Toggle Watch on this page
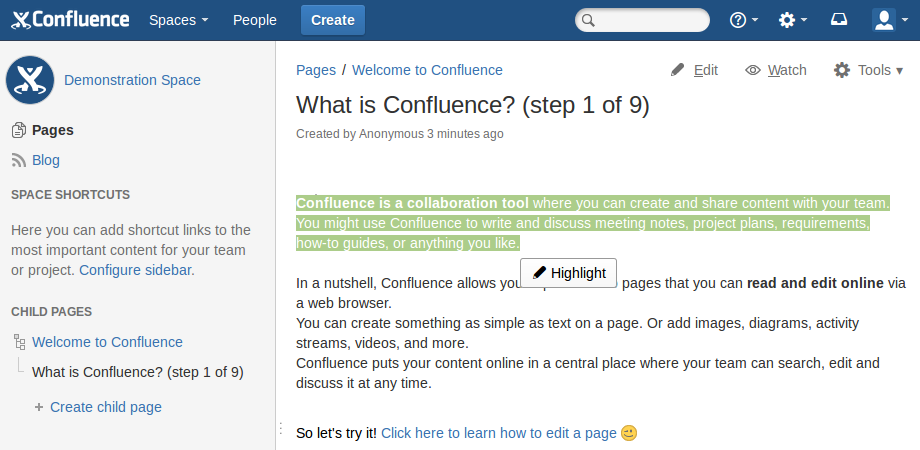 (x=776, y=70)
